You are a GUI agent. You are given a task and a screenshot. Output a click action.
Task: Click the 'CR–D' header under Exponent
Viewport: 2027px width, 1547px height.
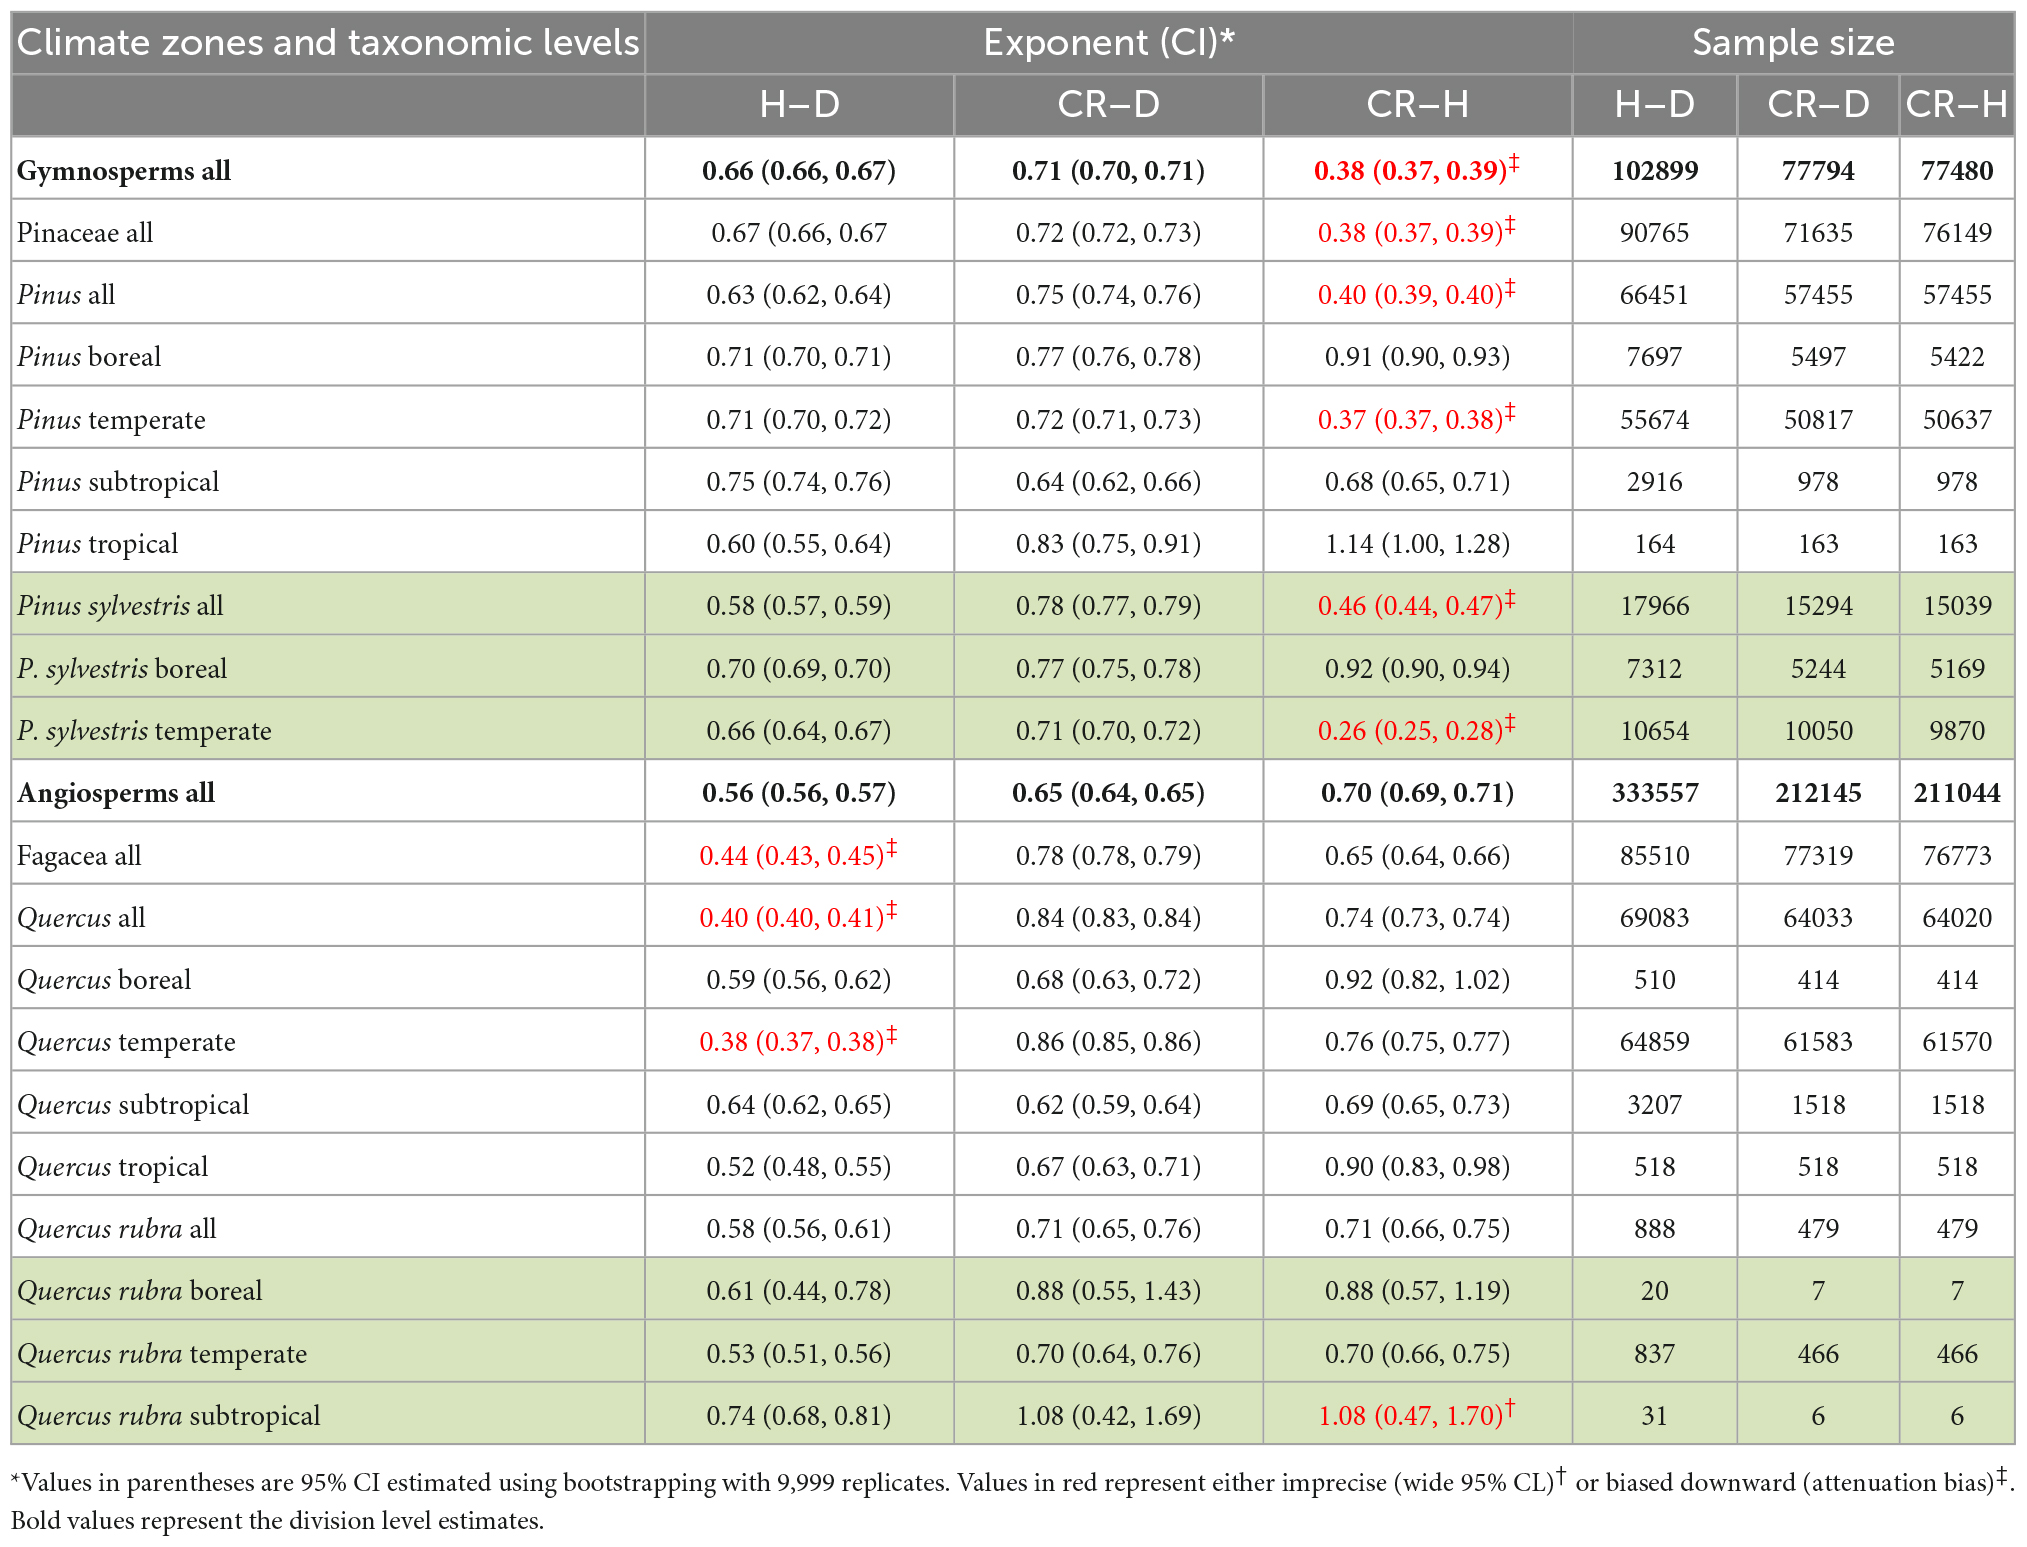click(1109, 105)
